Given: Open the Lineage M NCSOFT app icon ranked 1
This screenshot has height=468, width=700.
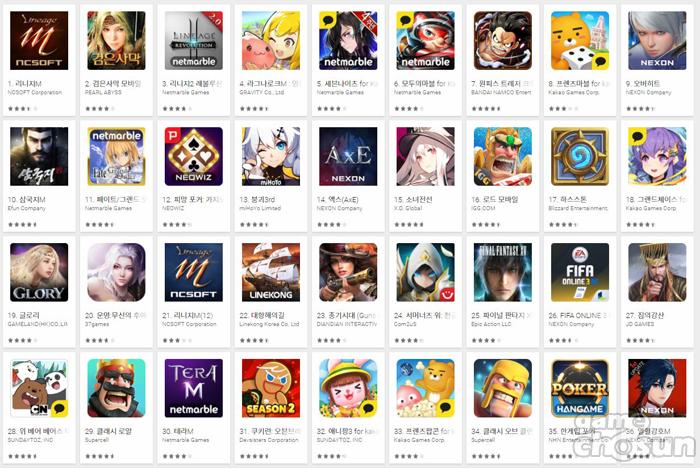Looking at the screenshot, I should (39, 41).
